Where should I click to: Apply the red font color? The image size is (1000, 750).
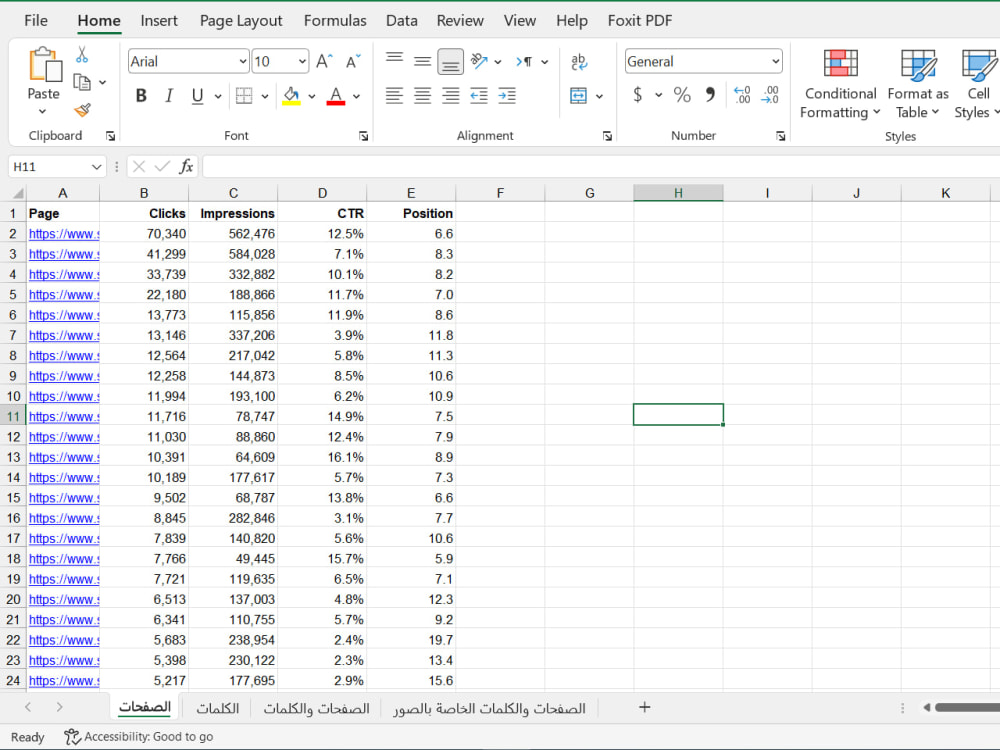(336, 96)
